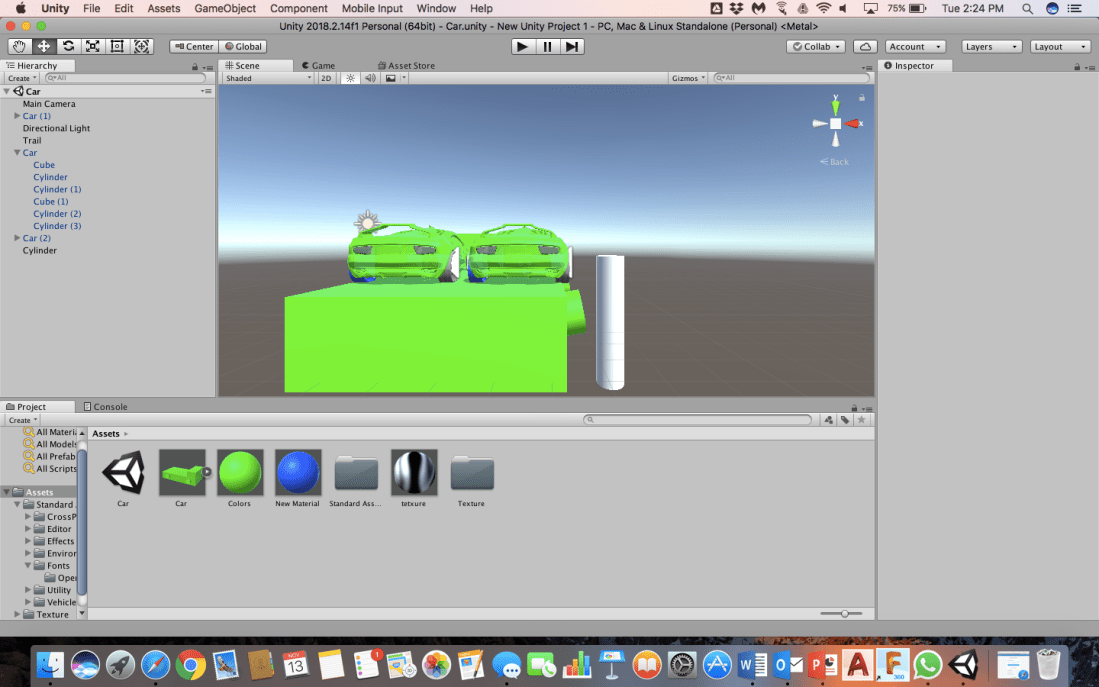Viewport: 1099px width, 687px height.
Task: Open the GameObject menu
Action: 225,8
